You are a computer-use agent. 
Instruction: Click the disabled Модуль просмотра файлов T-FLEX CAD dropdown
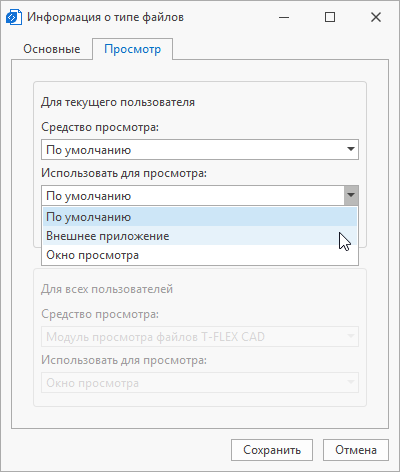coord(200,337)
